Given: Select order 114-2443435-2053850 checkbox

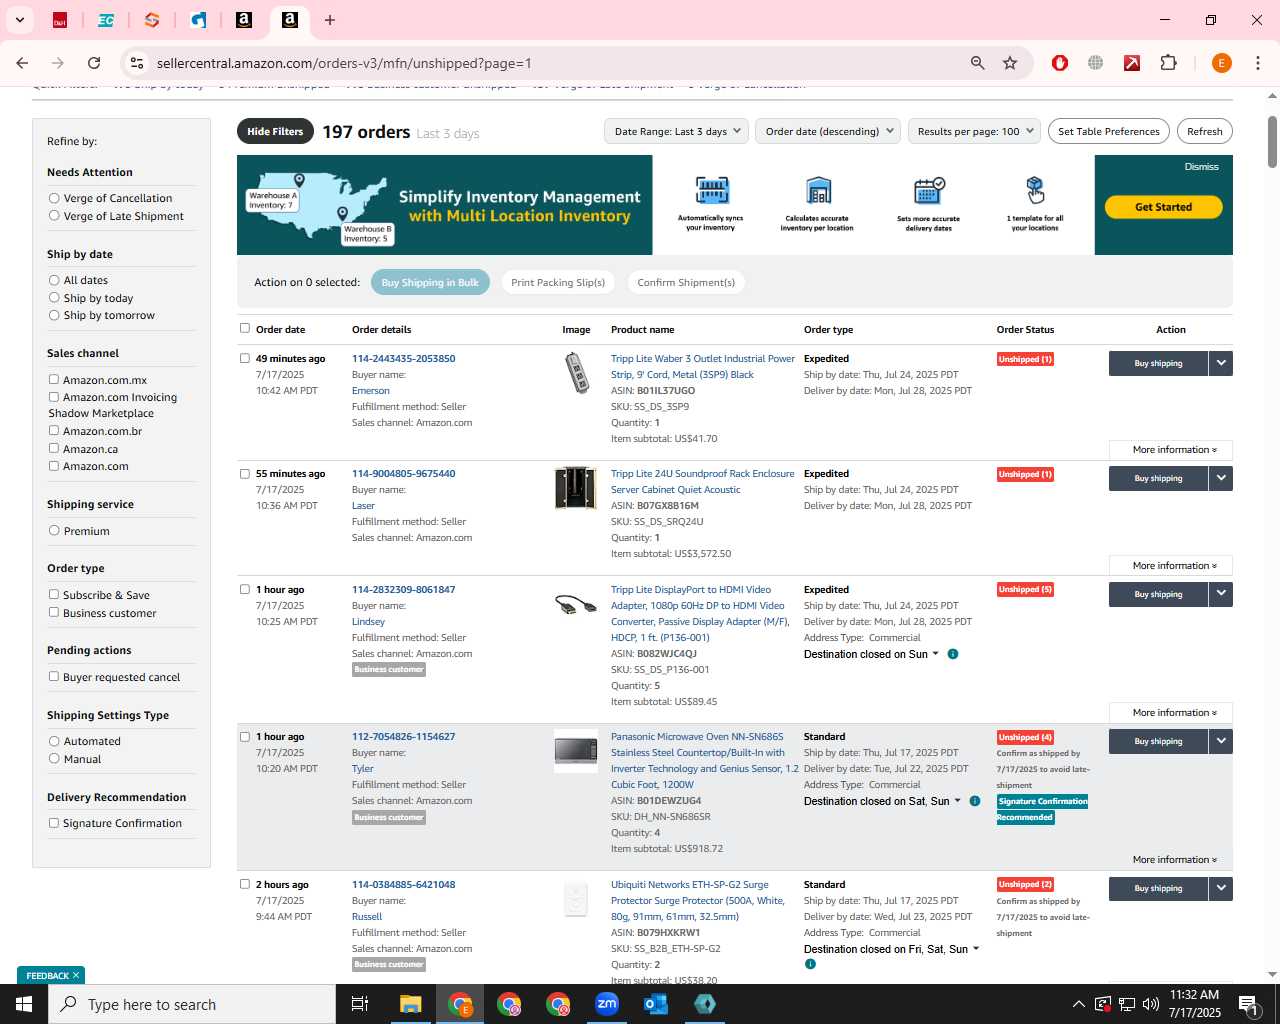Looking at the screenshot, I should (x=245, y=358).
